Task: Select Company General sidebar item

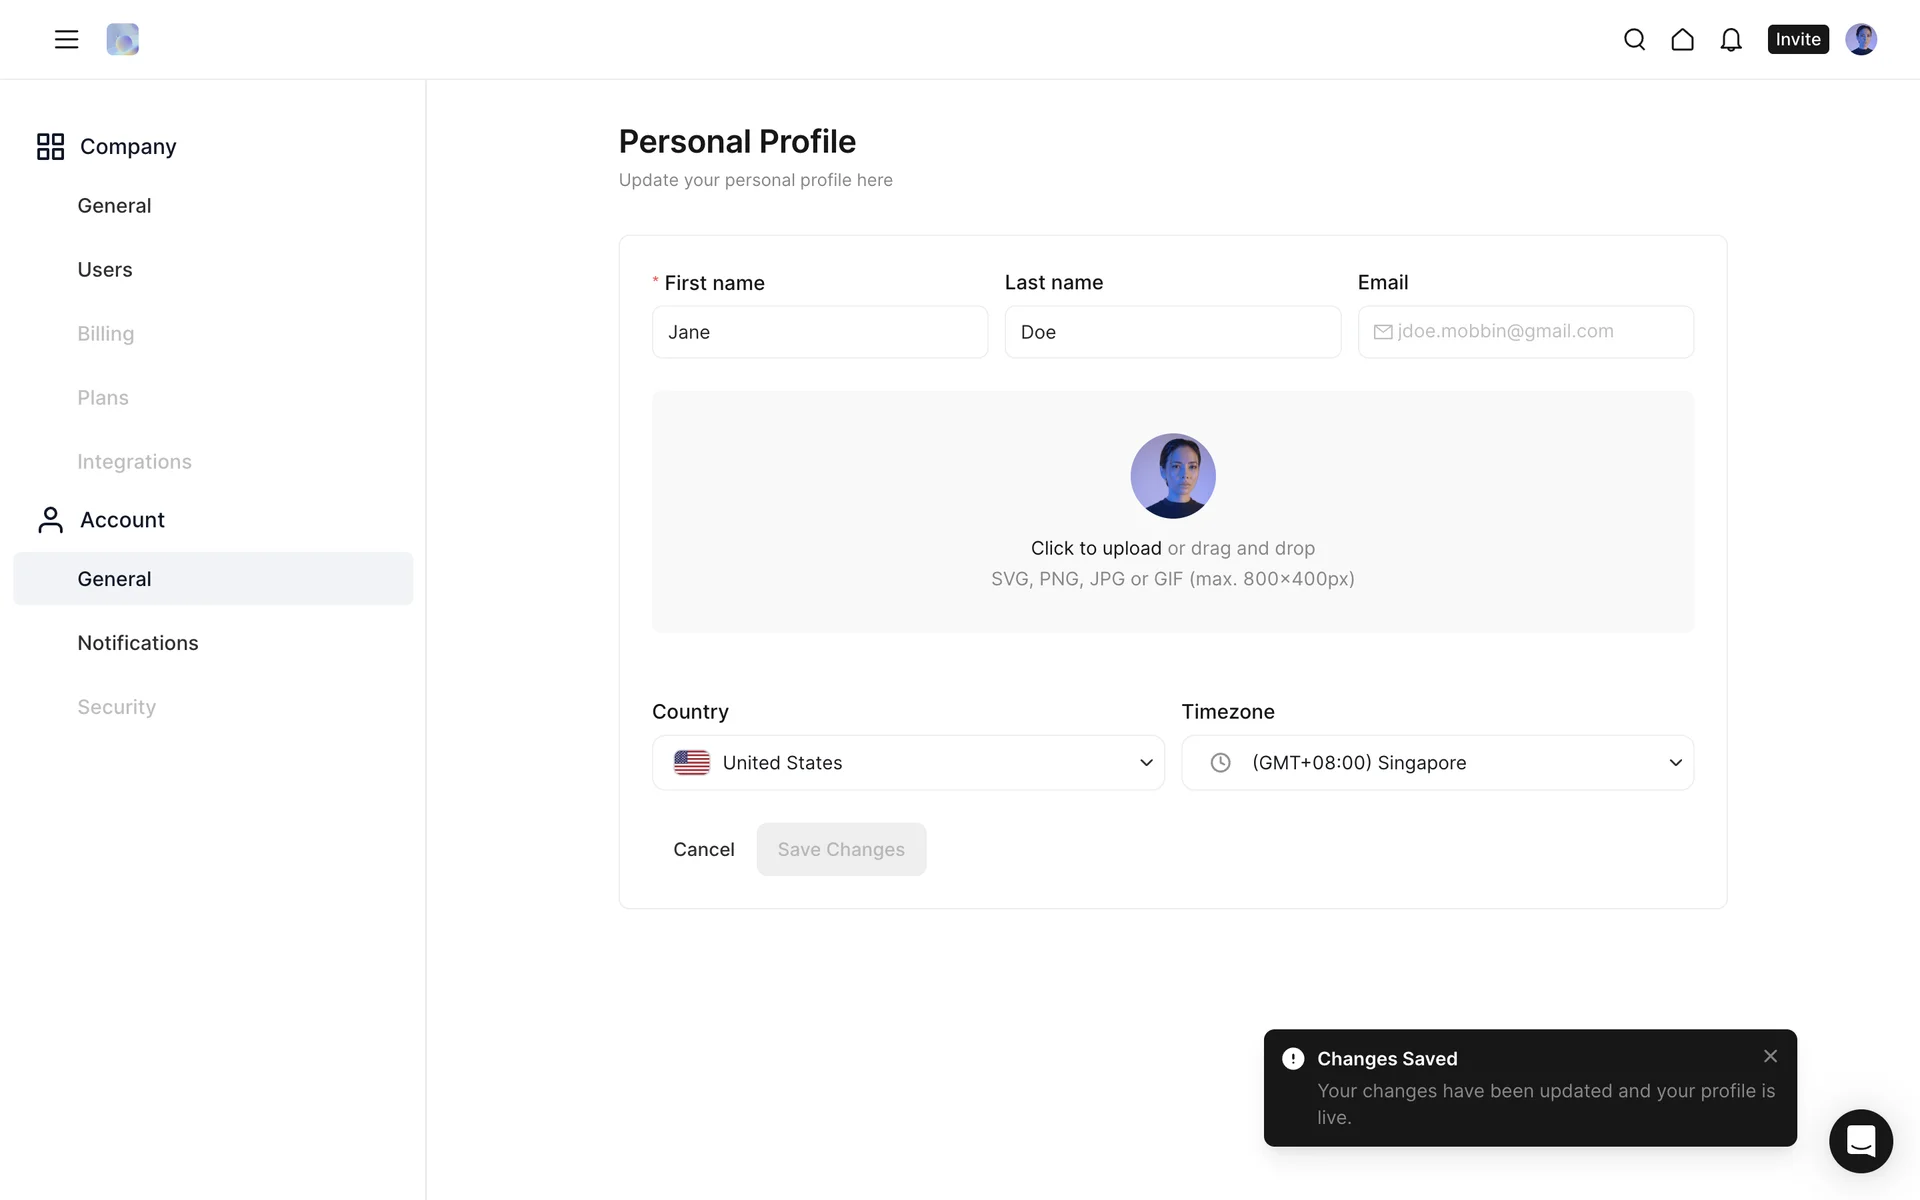Action: point(114,206)
